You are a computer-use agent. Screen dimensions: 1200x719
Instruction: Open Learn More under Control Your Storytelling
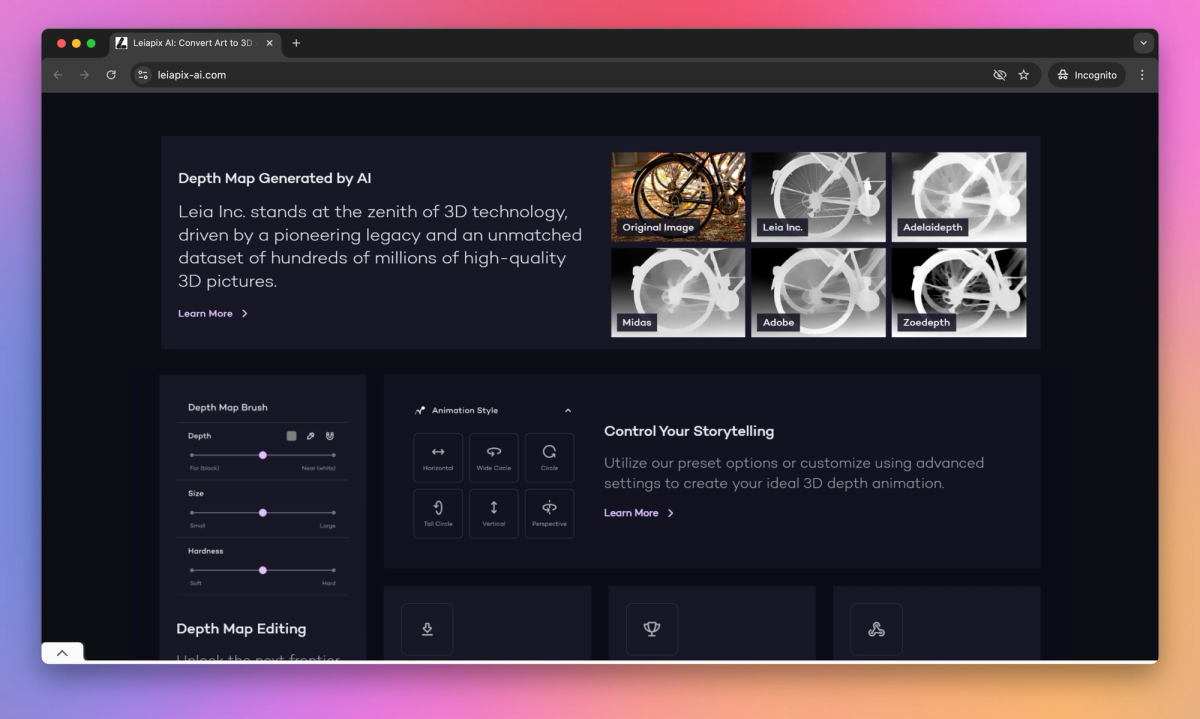coord(639,513)
